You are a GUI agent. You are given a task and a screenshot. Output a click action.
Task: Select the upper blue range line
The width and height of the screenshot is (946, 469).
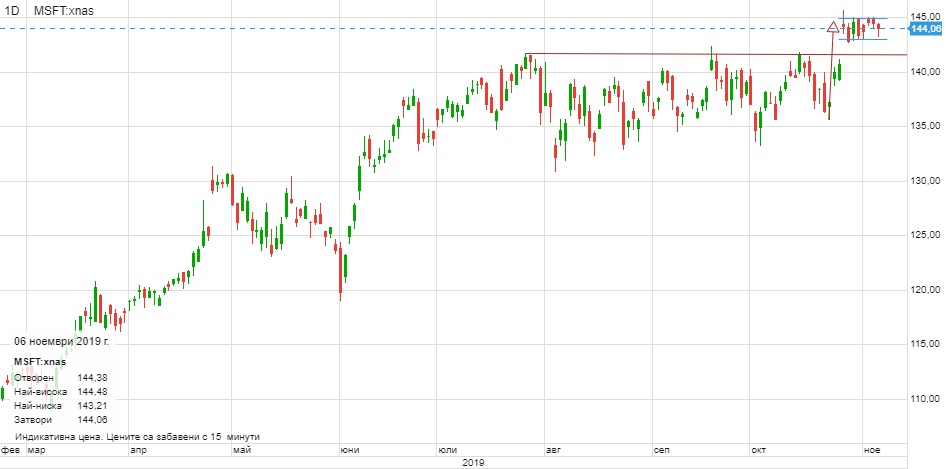click(x=863, y=18)
